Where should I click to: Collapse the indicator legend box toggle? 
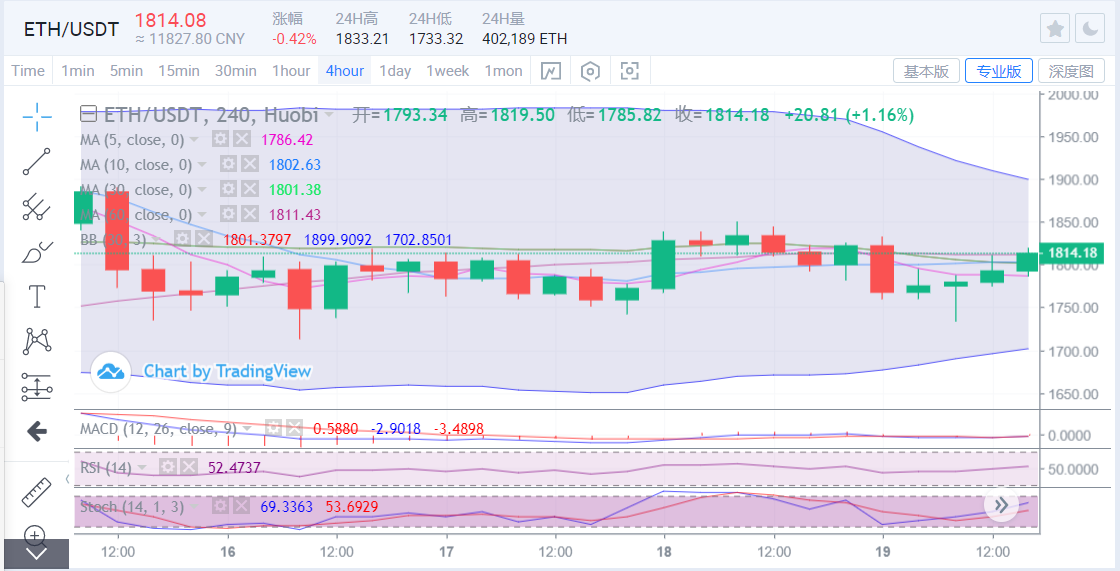point(89,114)
